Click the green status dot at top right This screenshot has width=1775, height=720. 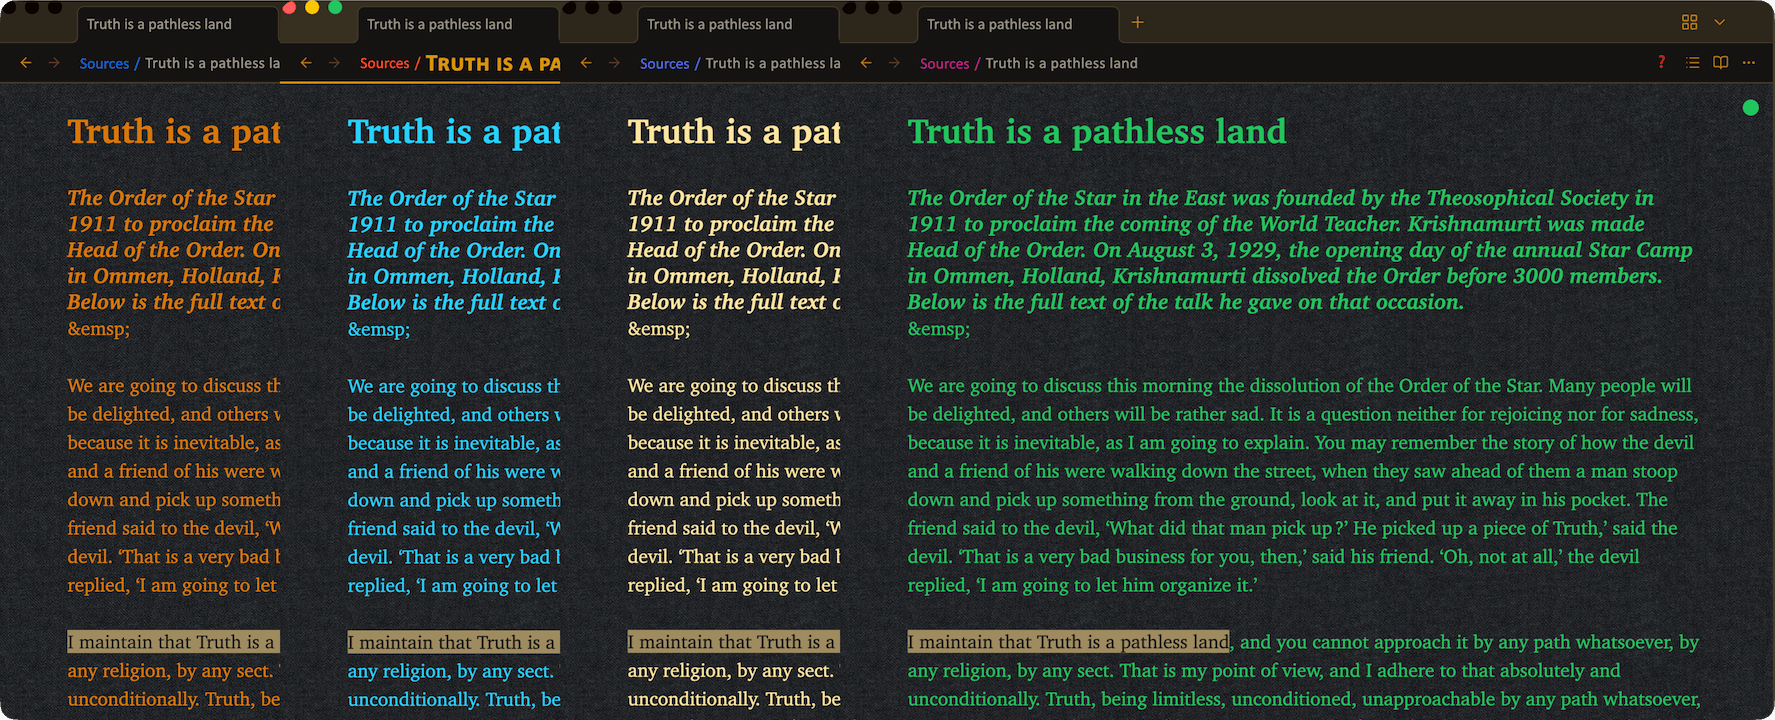click(1750, 107)
